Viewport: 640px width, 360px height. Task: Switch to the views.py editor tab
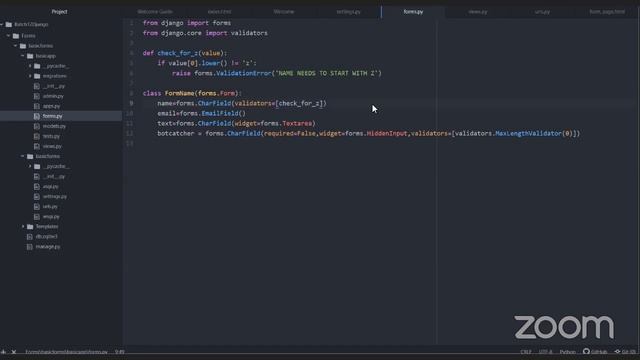478,12
